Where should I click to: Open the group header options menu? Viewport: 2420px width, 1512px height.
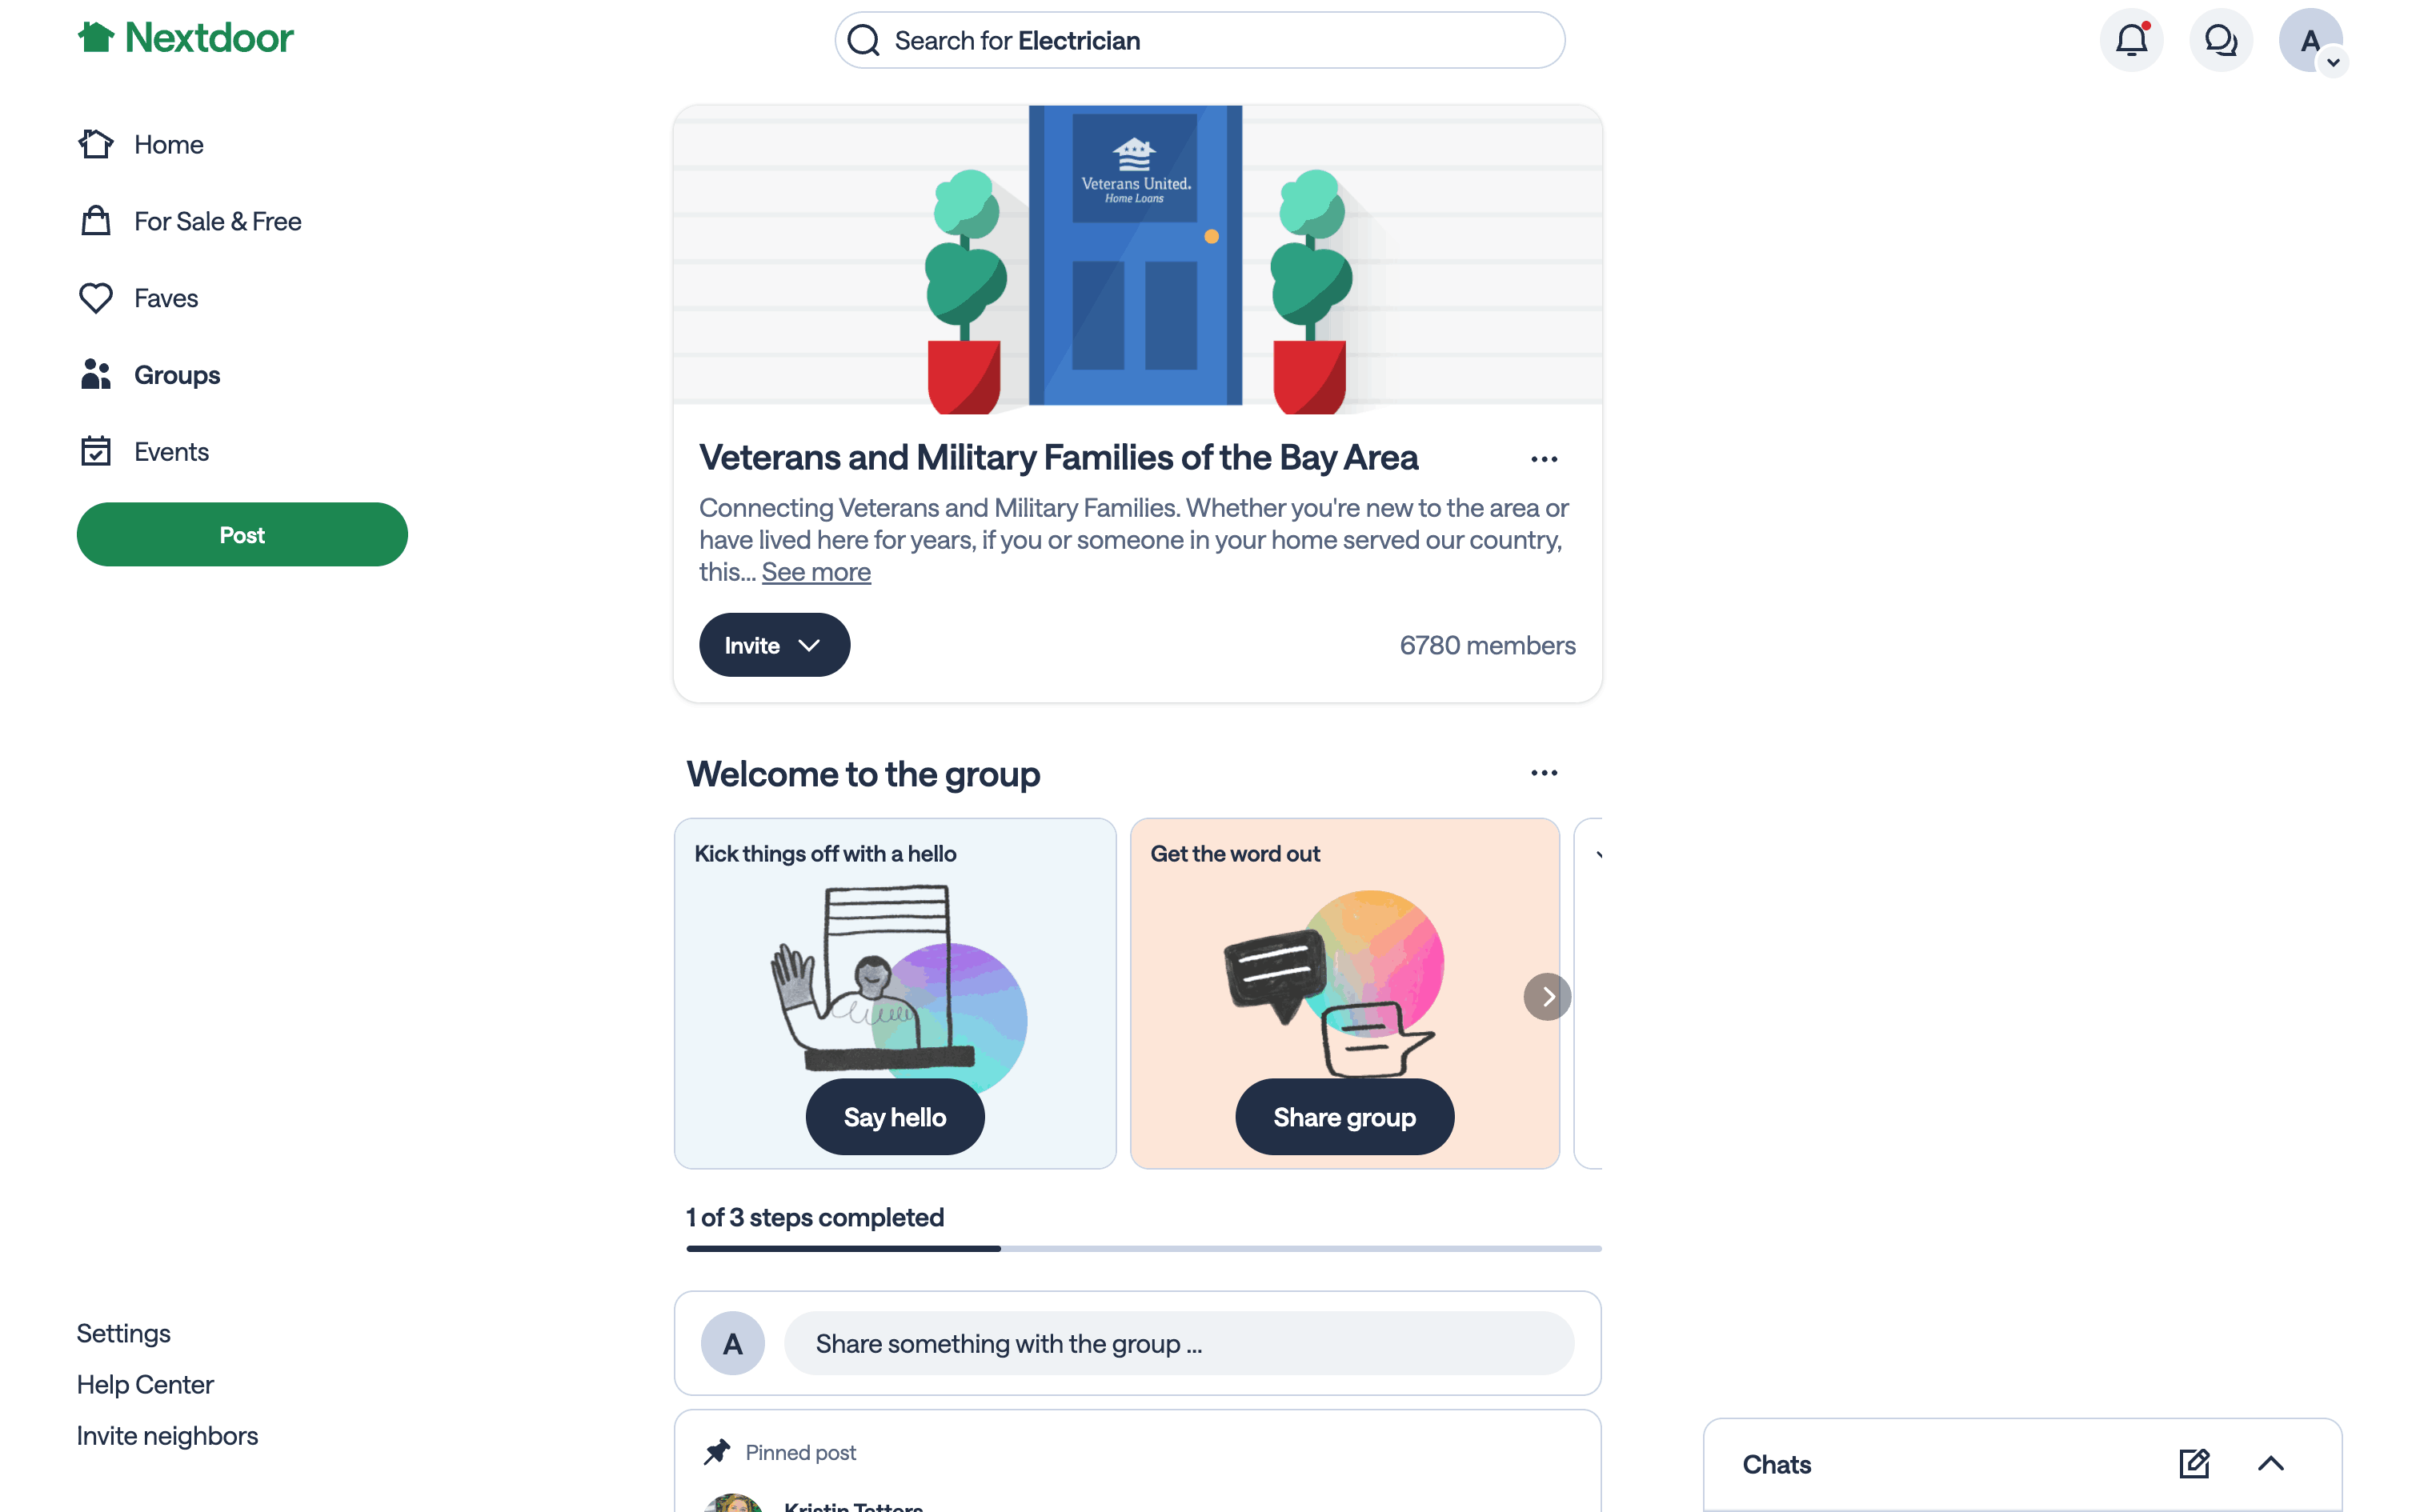[1544, 459]
